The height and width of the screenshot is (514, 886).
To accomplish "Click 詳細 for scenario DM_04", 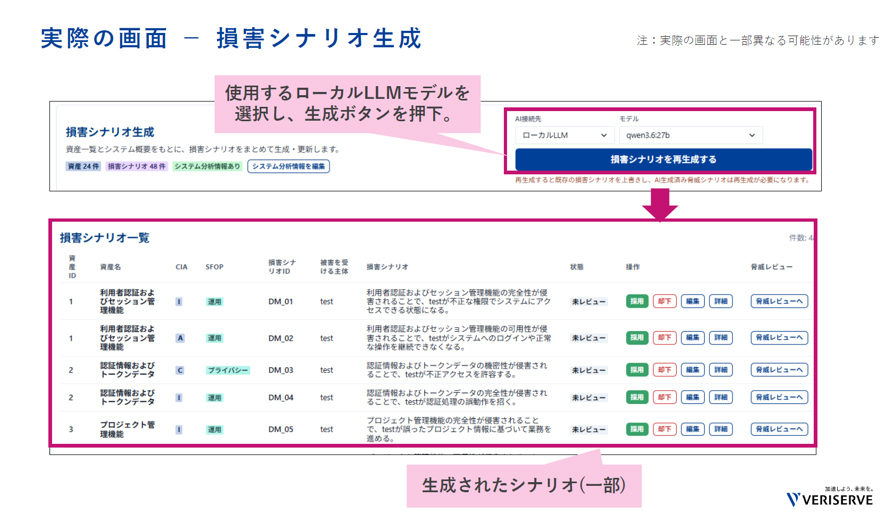I will click(x=721, y=397).
